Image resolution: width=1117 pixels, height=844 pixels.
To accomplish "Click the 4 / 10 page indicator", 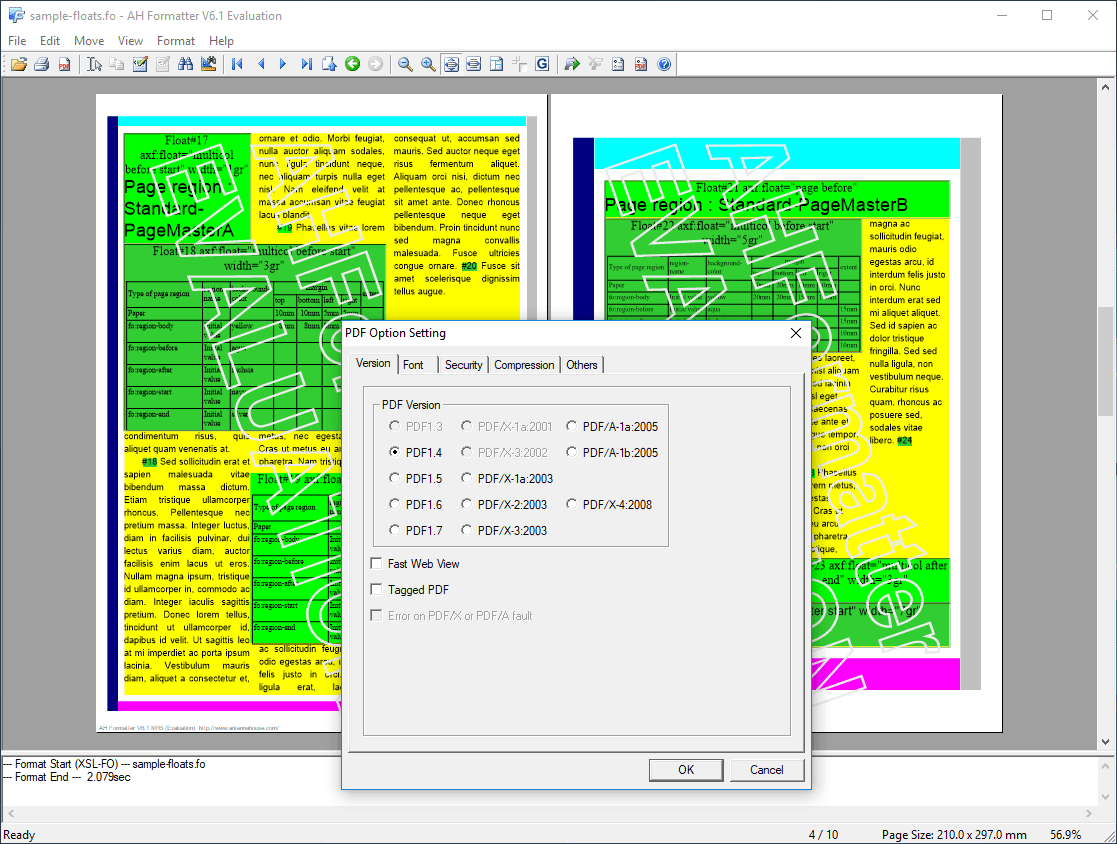I will pos(824,834).
